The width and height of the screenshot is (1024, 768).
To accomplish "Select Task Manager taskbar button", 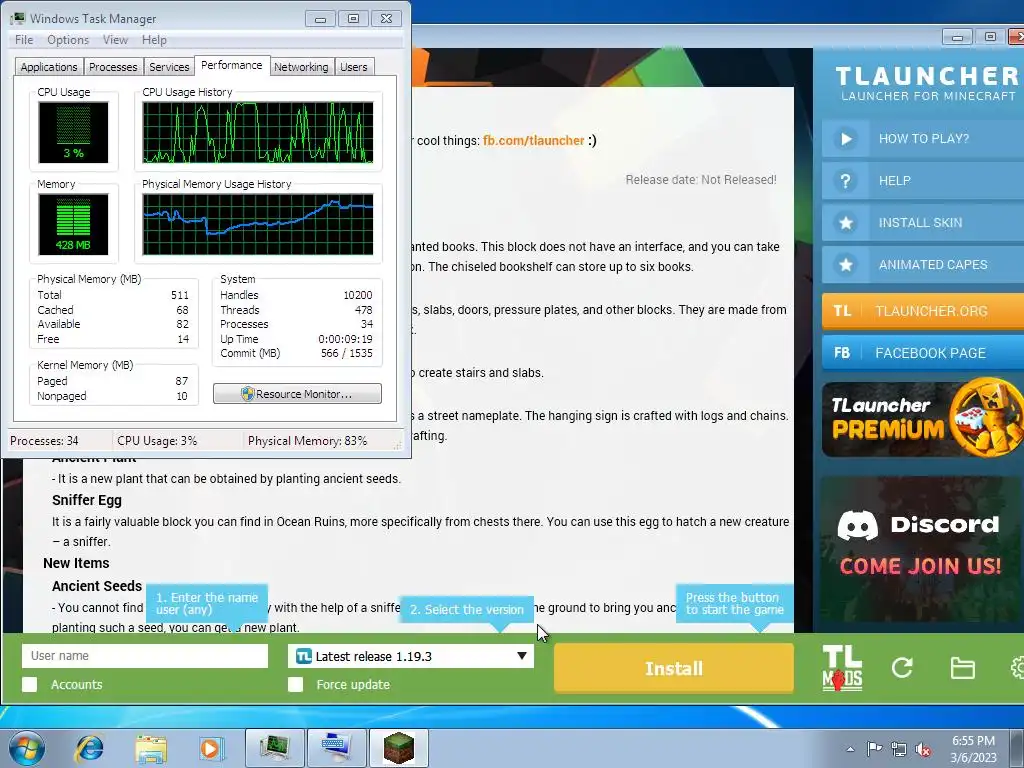I will (275, 748).
